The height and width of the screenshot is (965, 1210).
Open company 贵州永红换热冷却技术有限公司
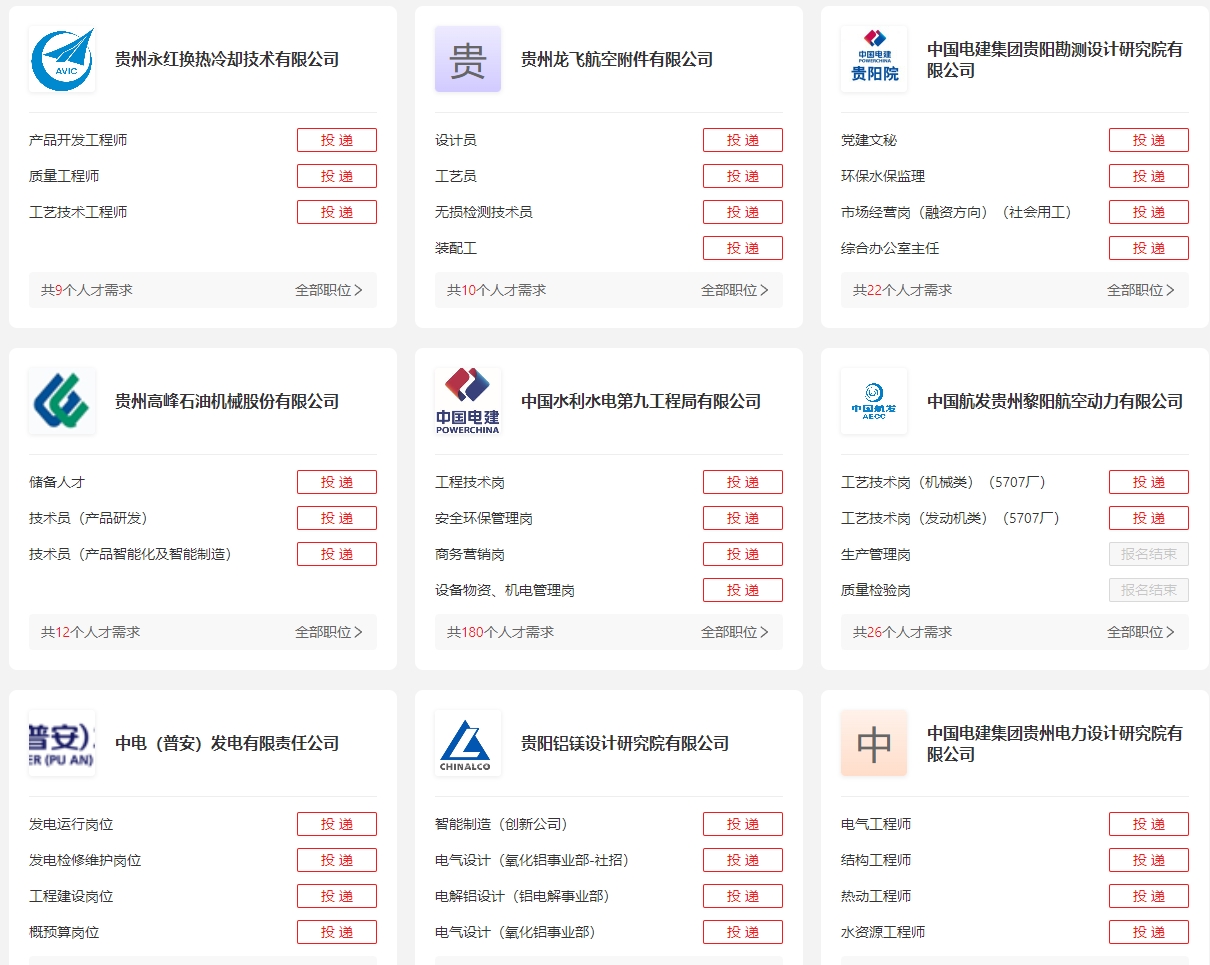pyautogui.click(x=227, y=60)
